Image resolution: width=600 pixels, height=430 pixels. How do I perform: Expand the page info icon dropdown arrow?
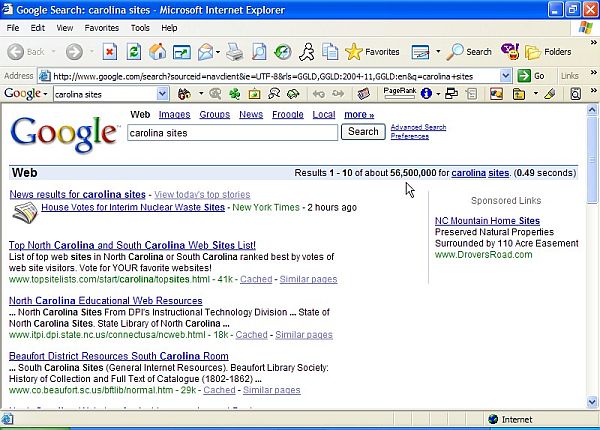438,94
